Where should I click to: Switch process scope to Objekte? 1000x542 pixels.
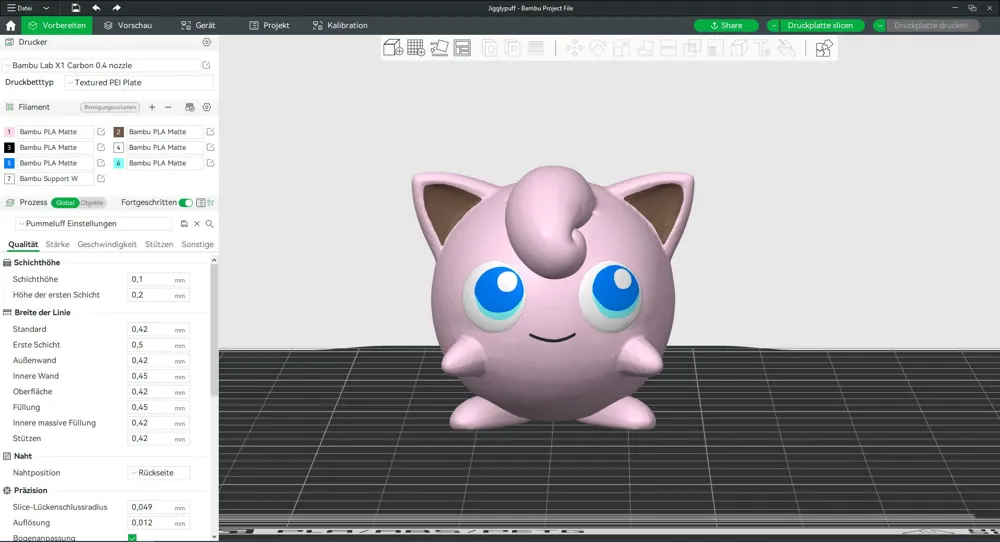pos(92,203)
